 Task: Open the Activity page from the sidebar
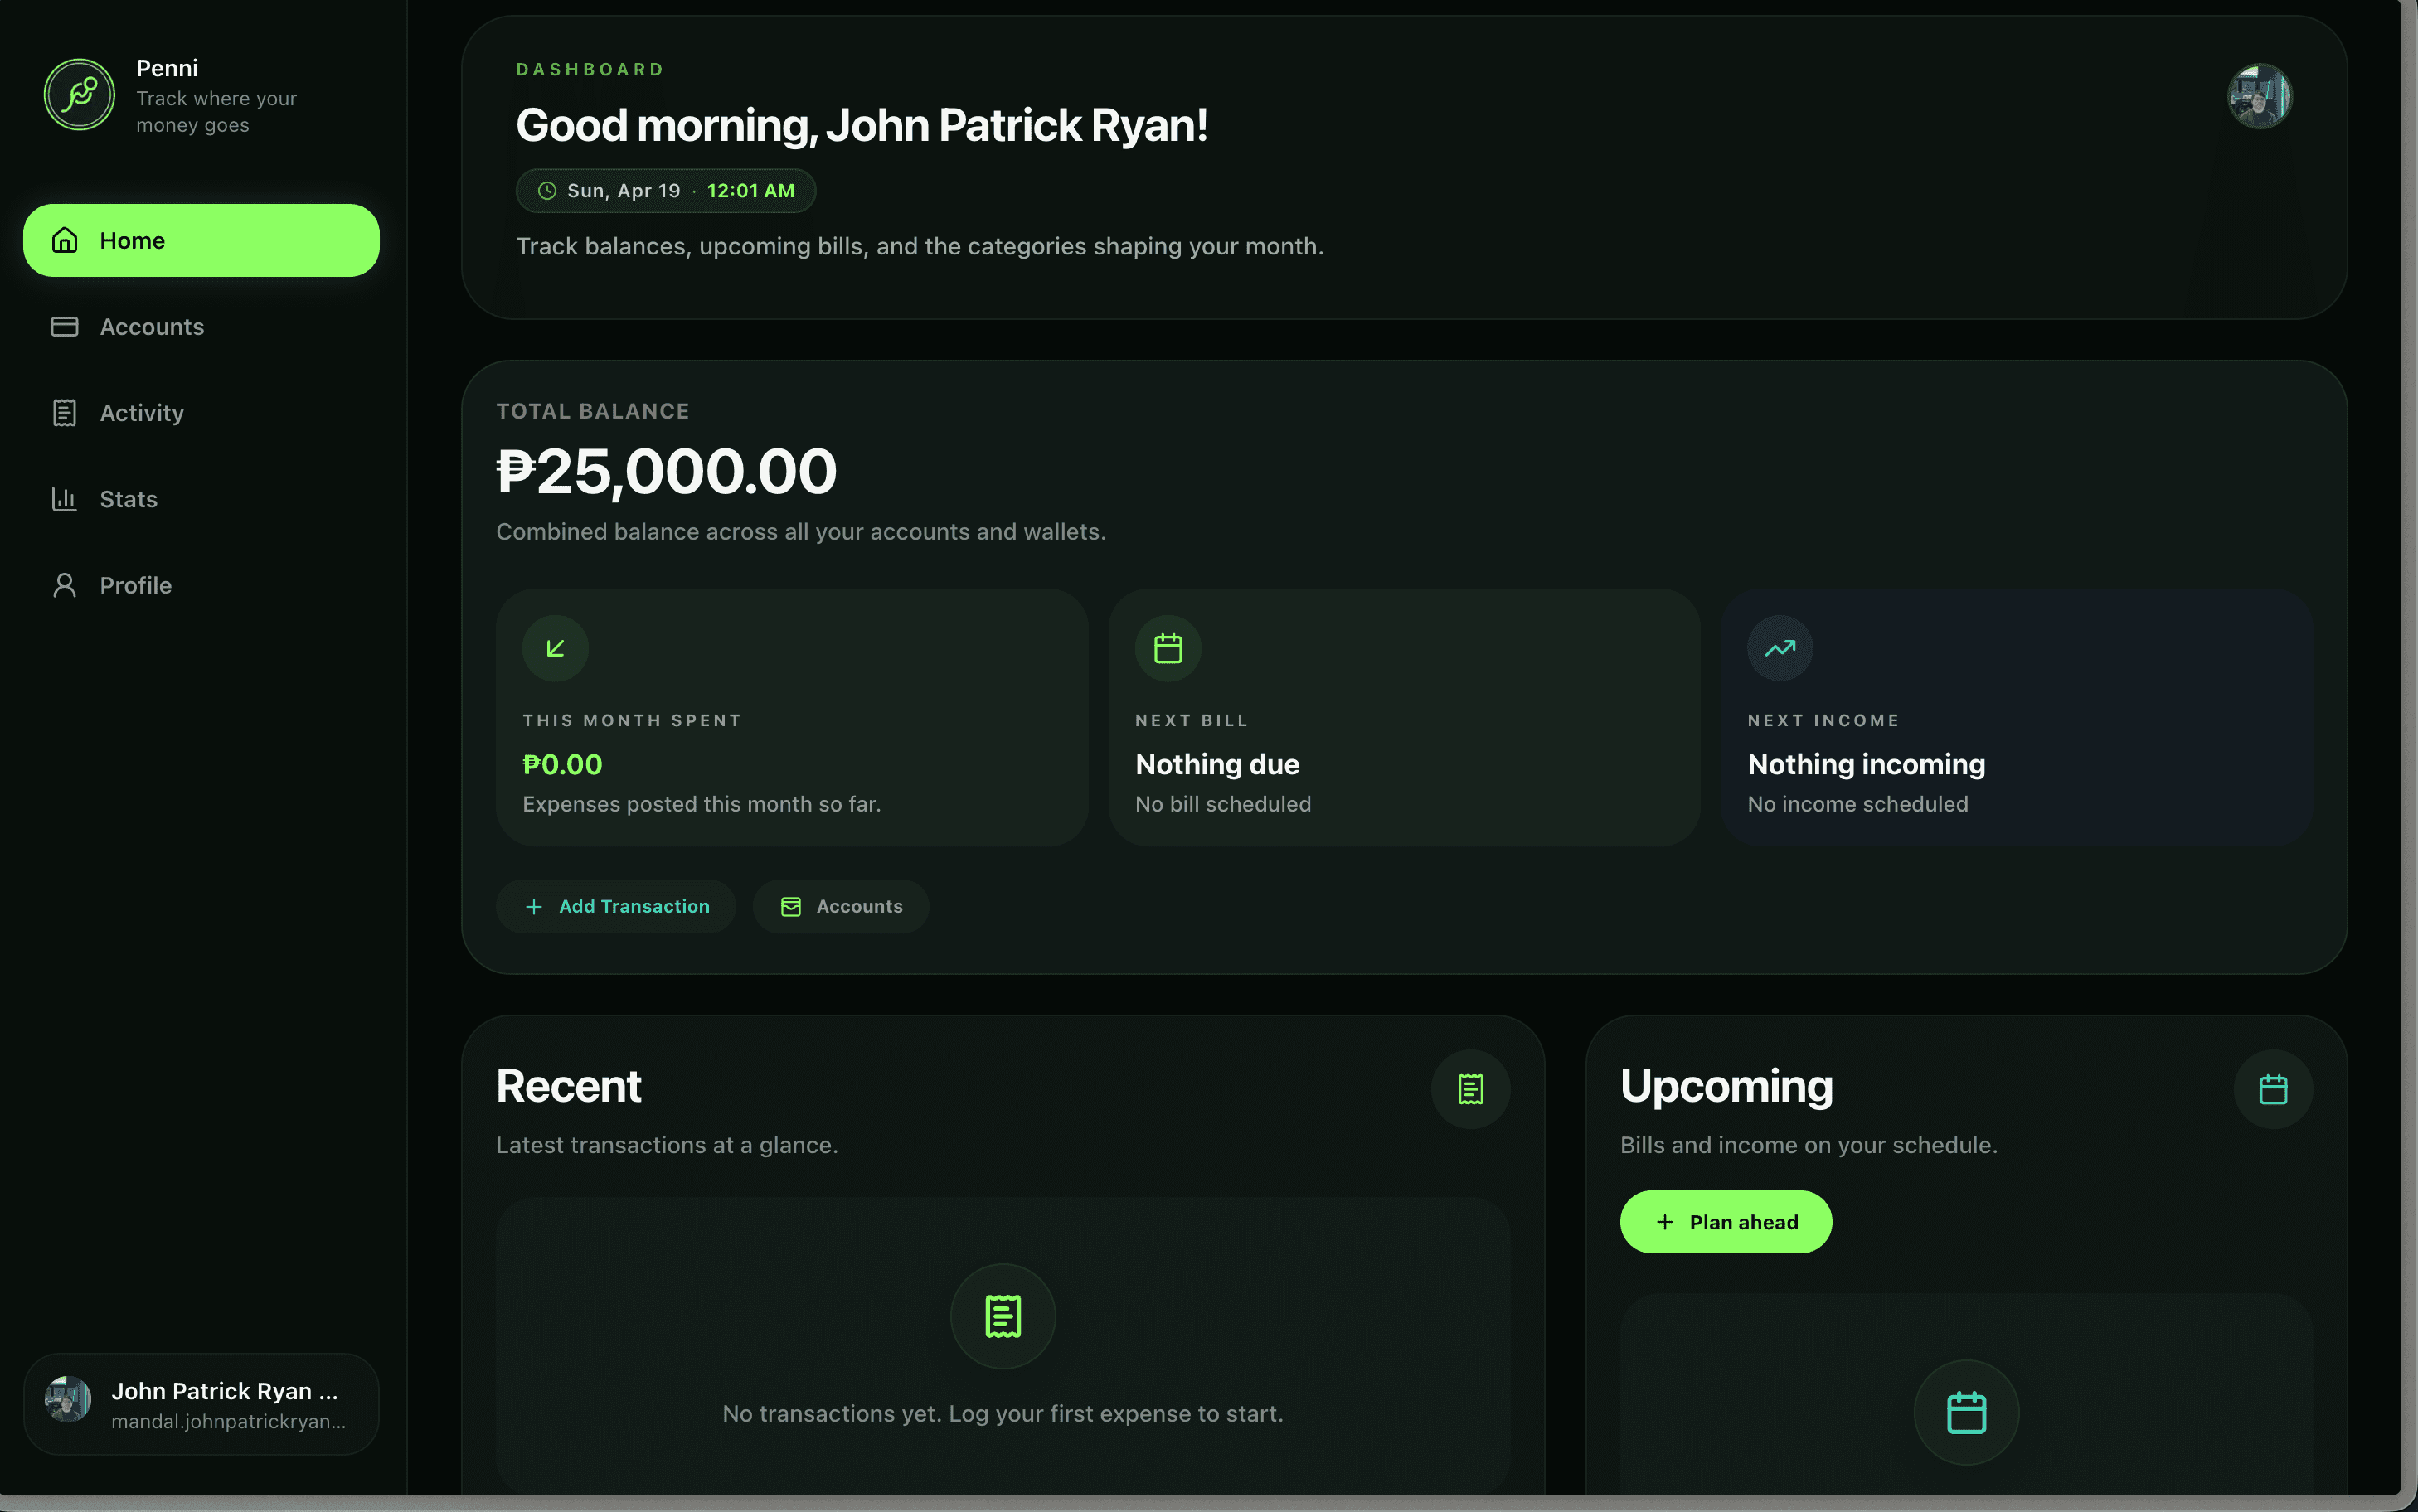tap(201, 413)
